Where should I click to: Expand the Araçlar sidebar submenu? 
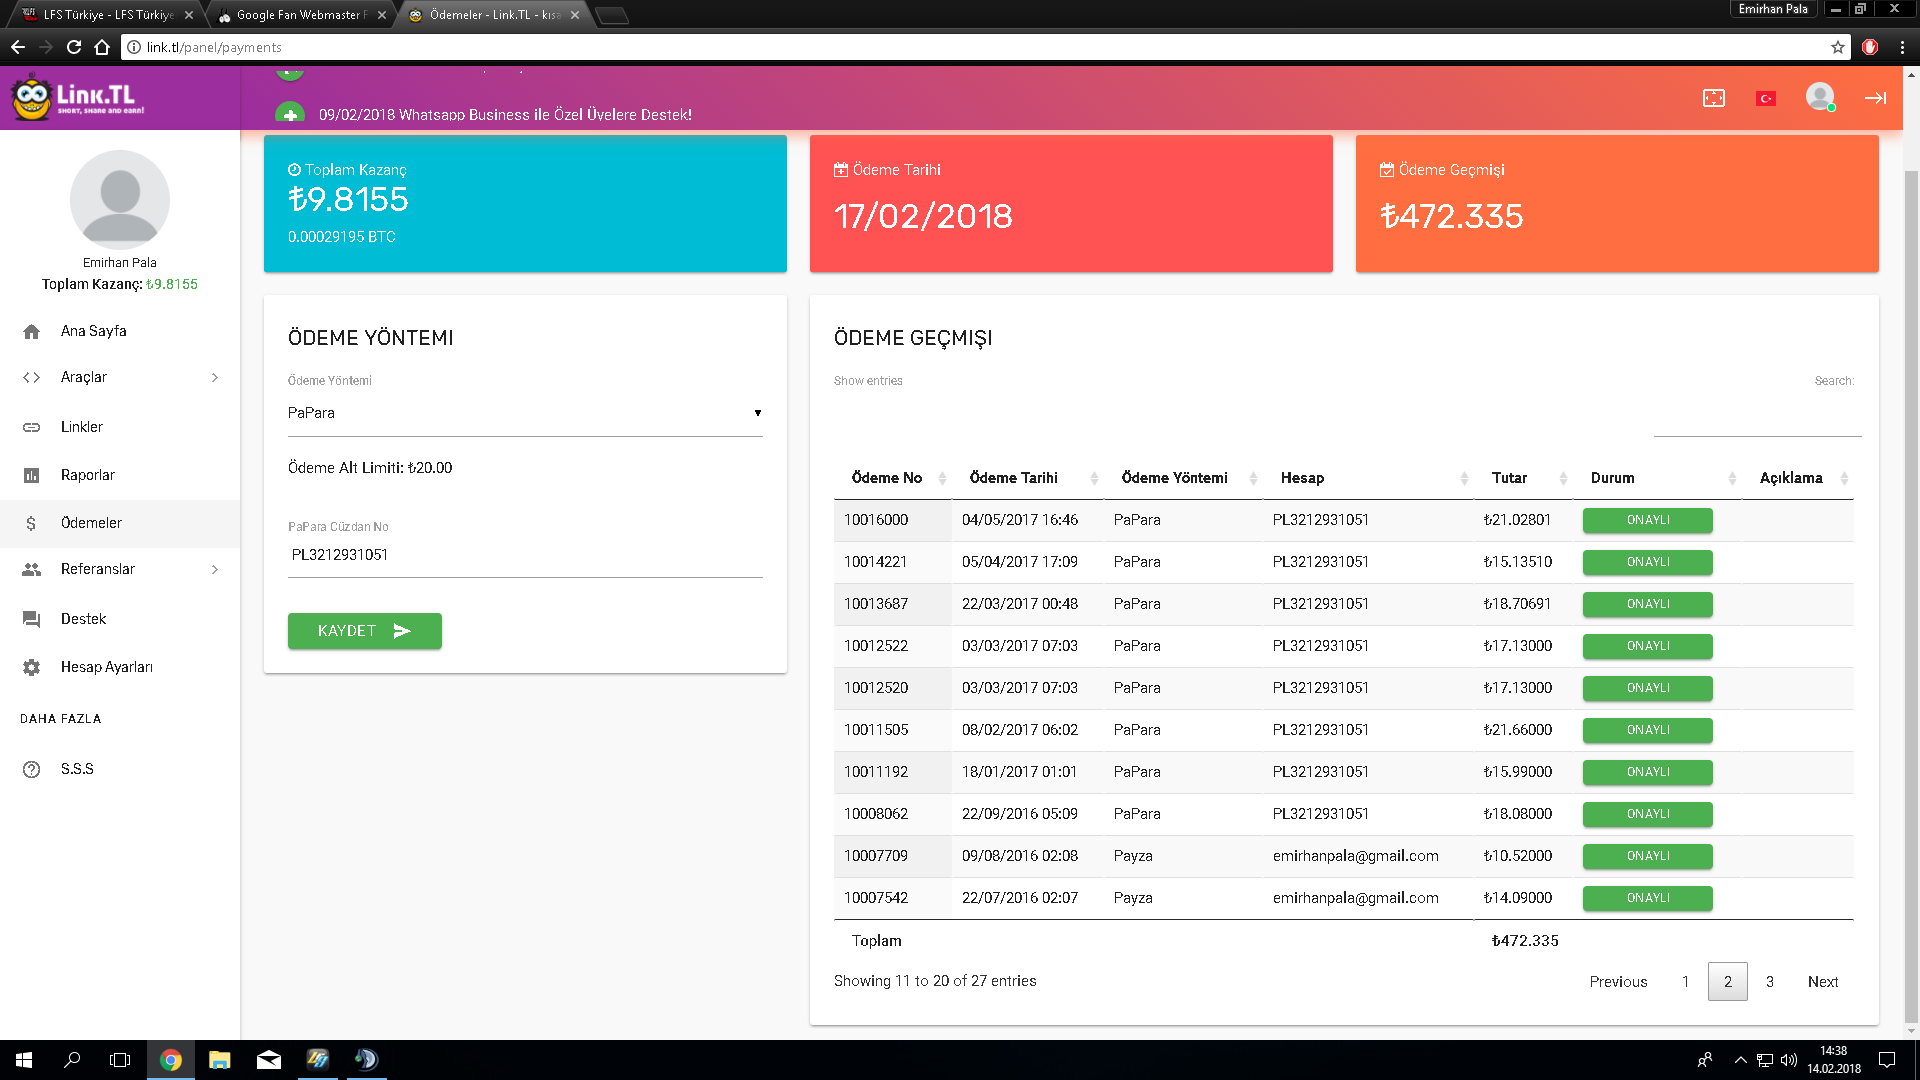coord(120,377)
